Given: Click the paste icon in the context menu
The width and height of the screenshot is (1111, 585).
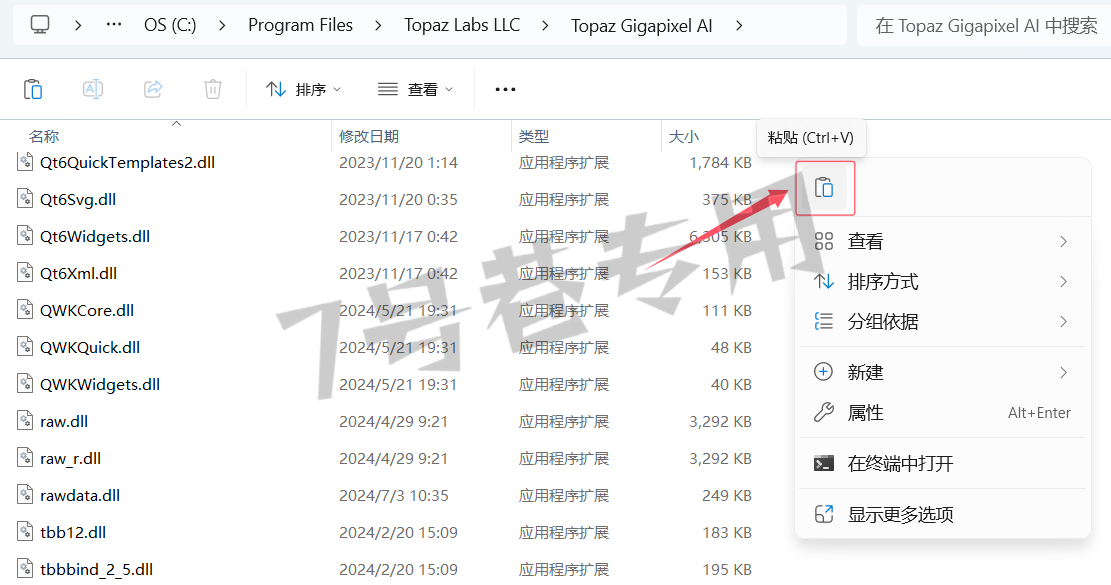Looking at the screenshot, I should (824, 188).
